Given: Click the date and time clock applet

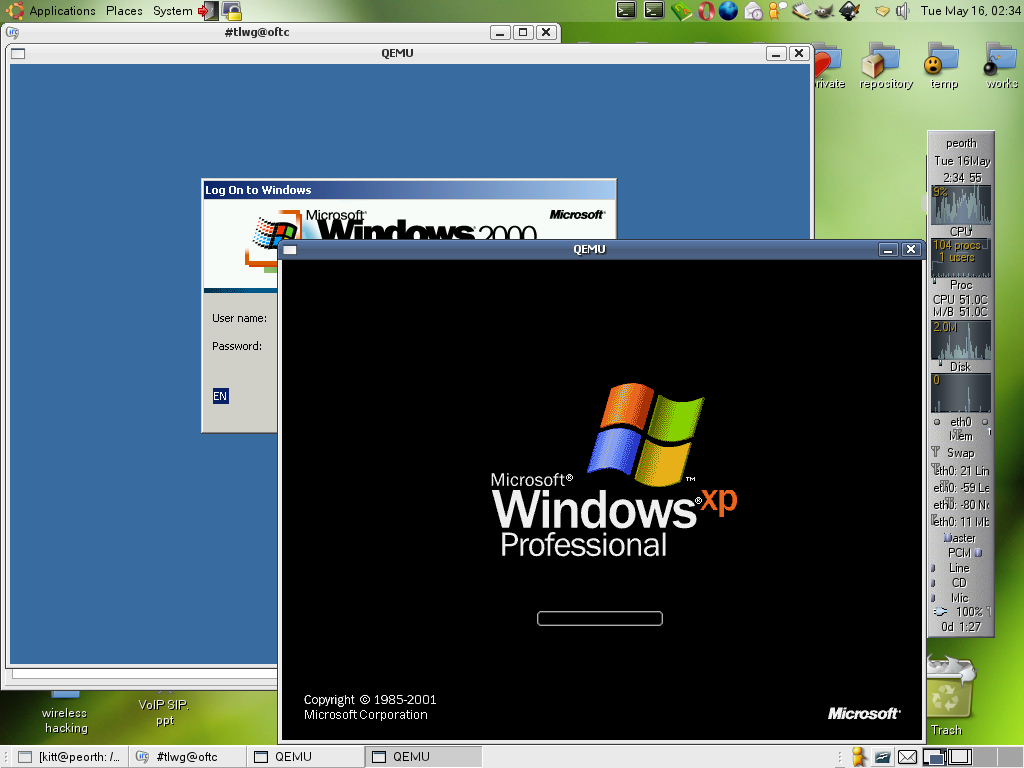Looking at the screenshot, I should [x=970, y=10].
